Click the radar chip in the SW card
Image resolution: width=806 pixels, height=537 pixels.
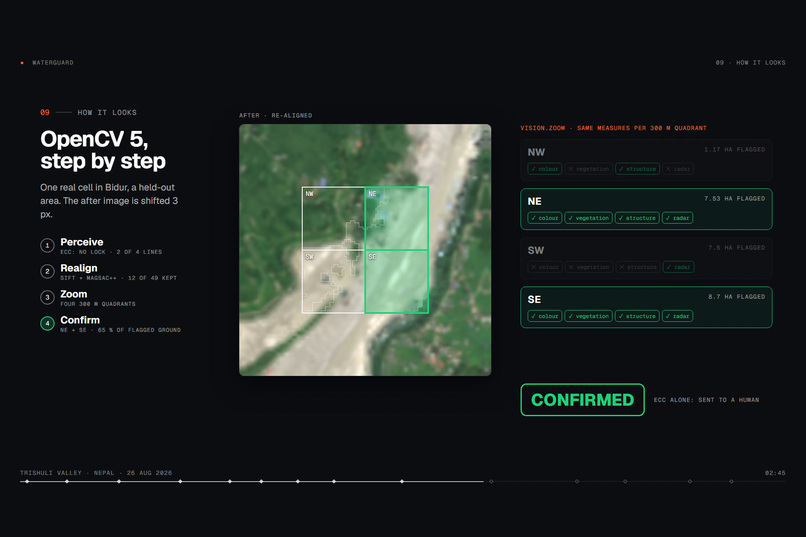[678, 267]
